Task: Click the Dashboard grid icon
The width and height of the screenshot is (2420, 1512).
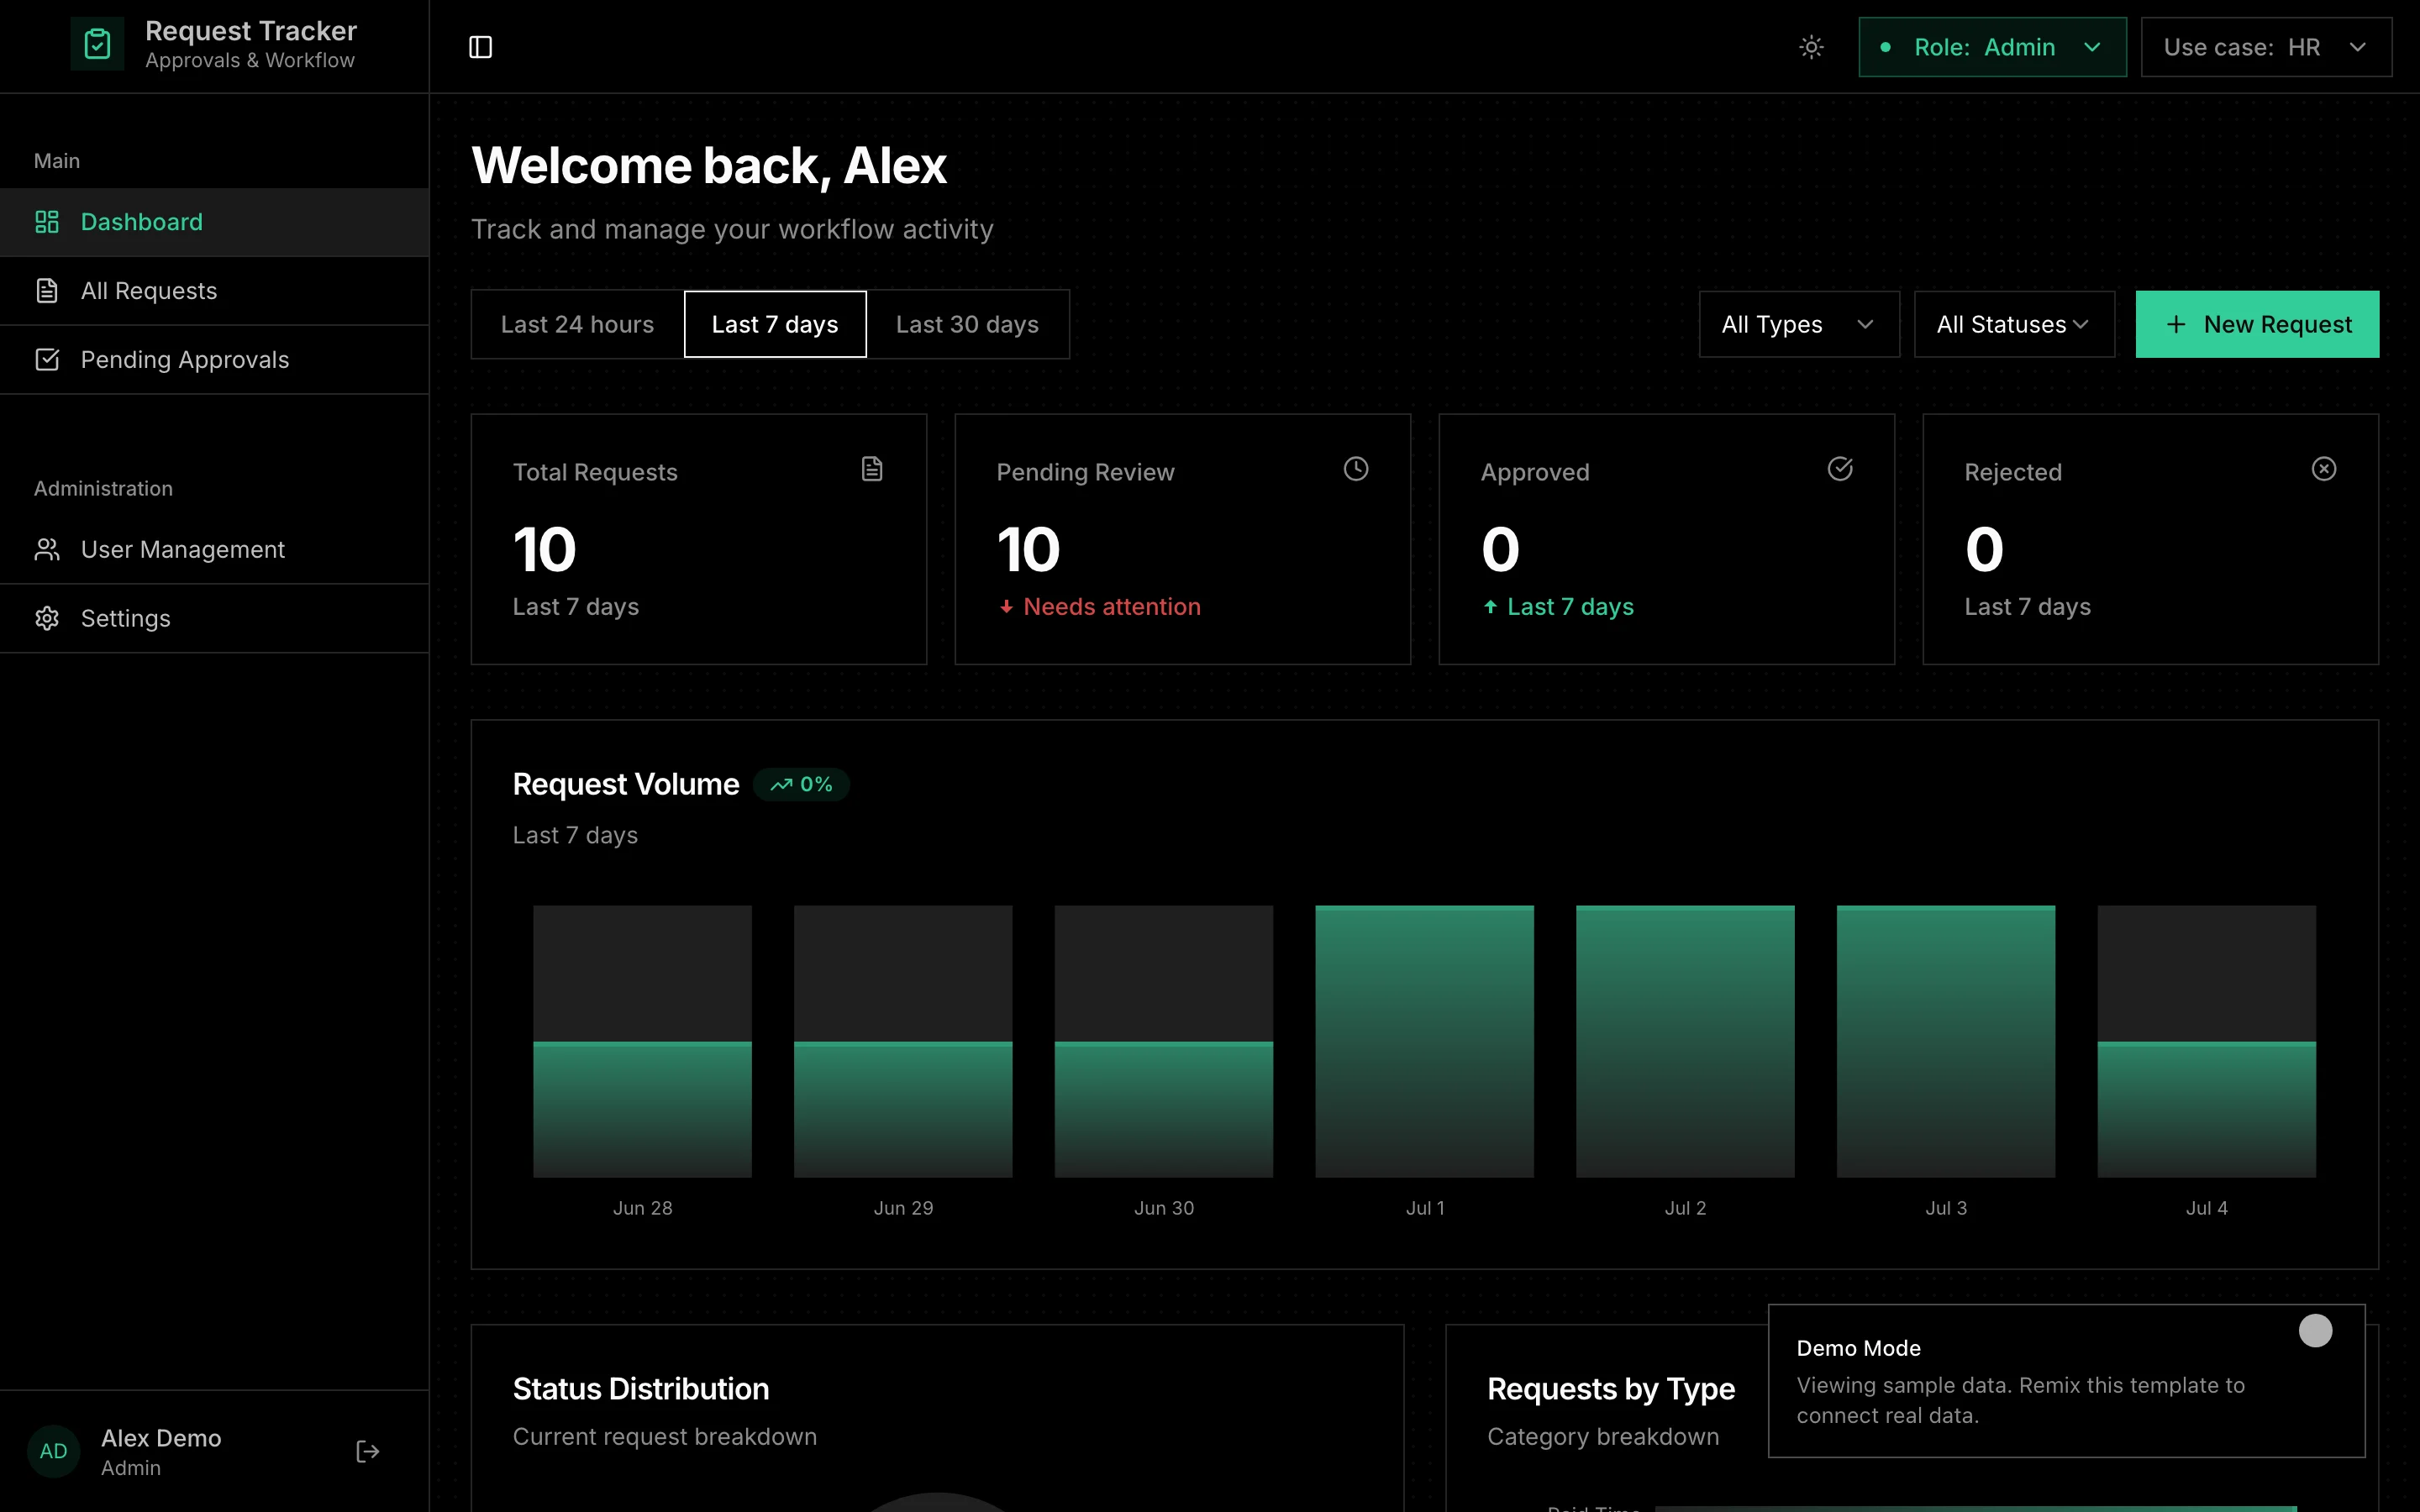Action: [x=47, y=222]
